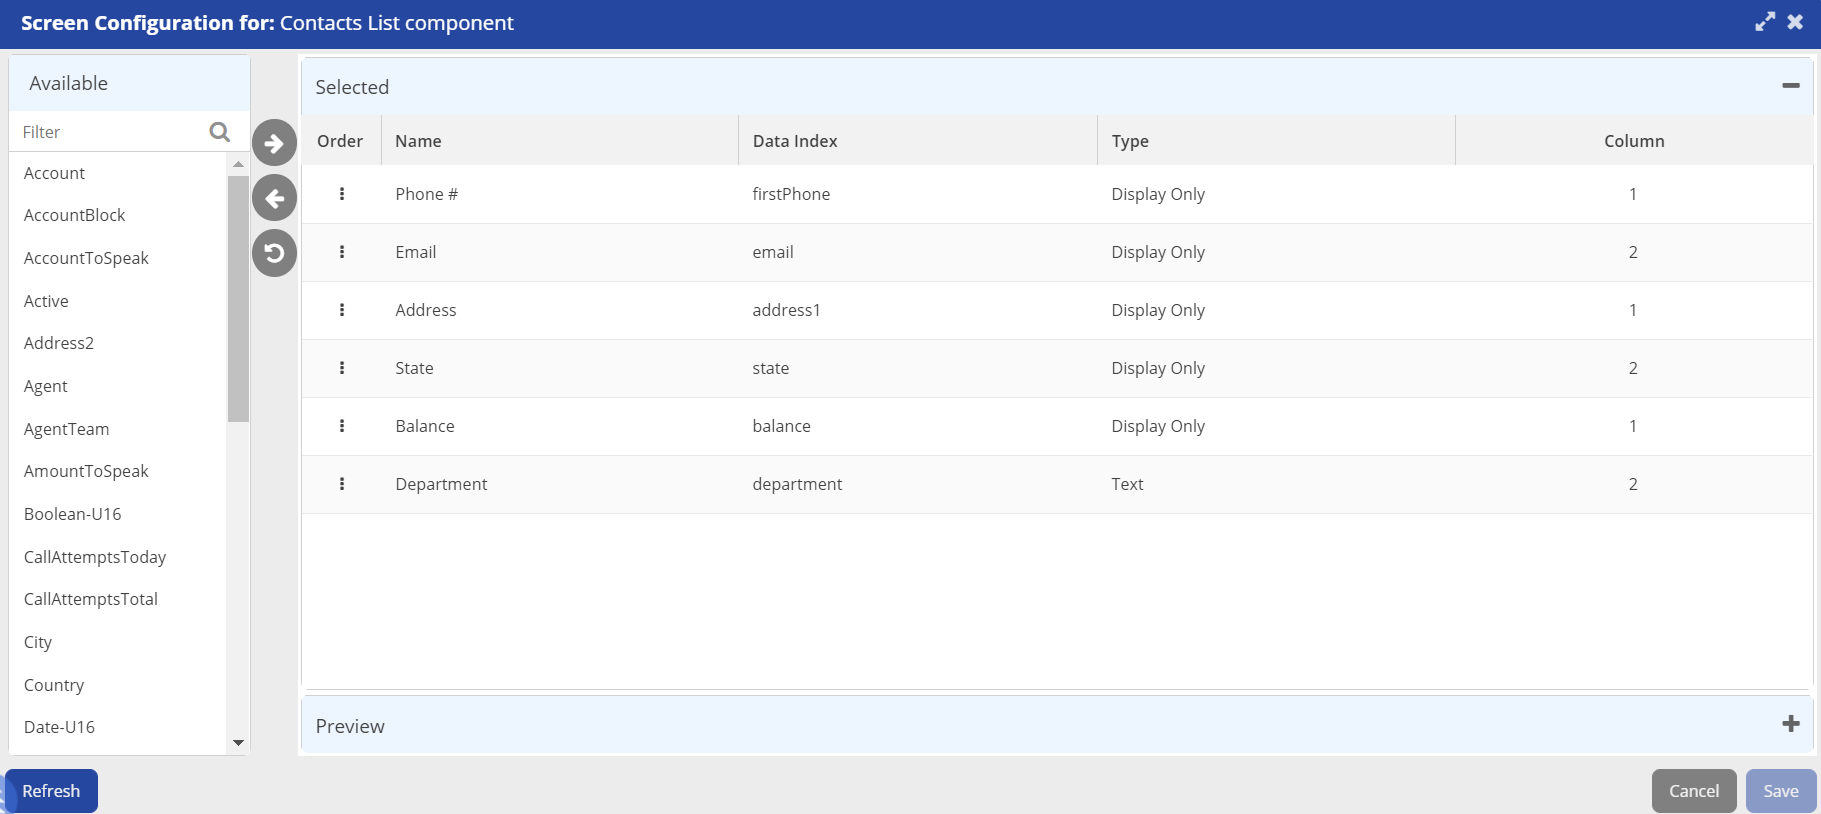Click the Refresh button
This screenshot has height=814, width=1821.
pos(51,791)
